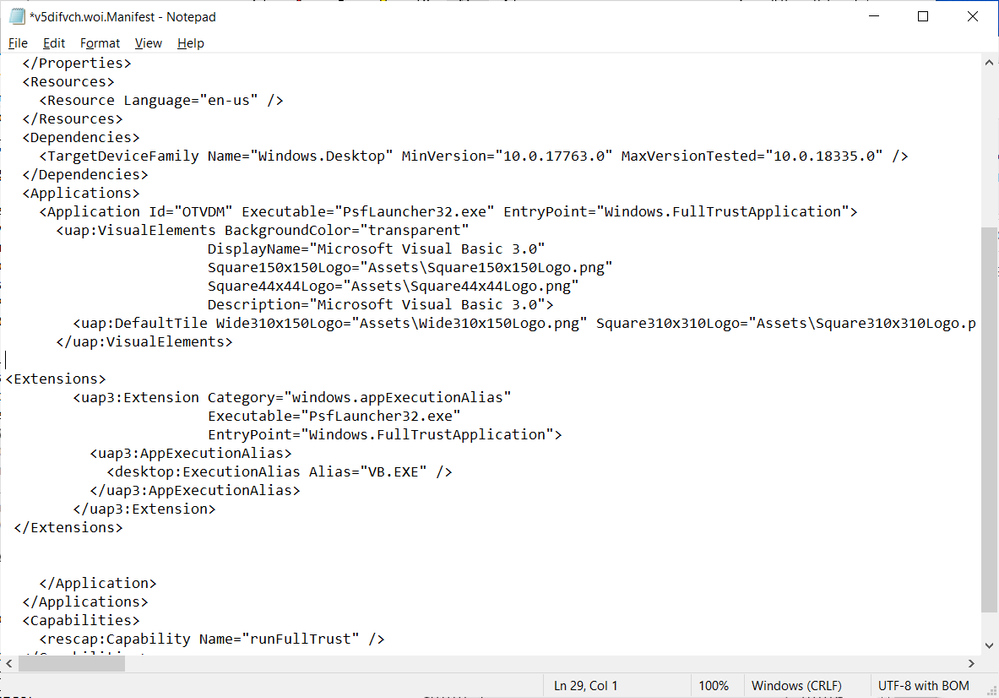Click the Description="Microsoft Visual Basic 3.0" line

pos(380,304)
